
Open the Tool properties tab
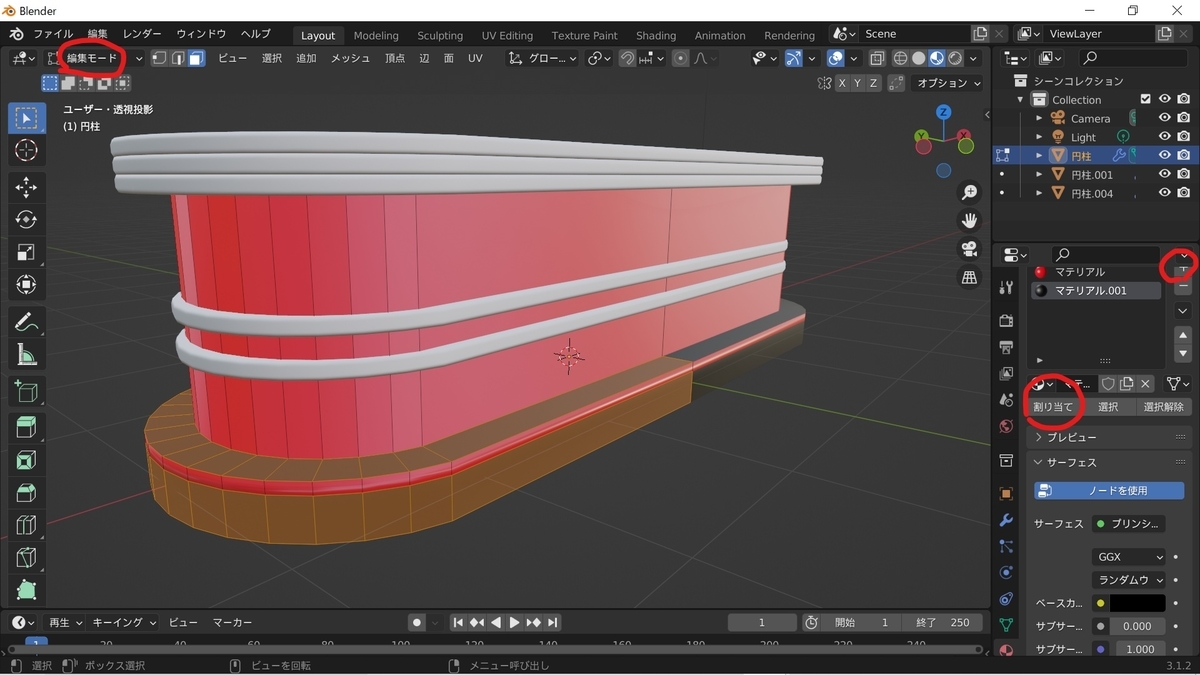1006,288
